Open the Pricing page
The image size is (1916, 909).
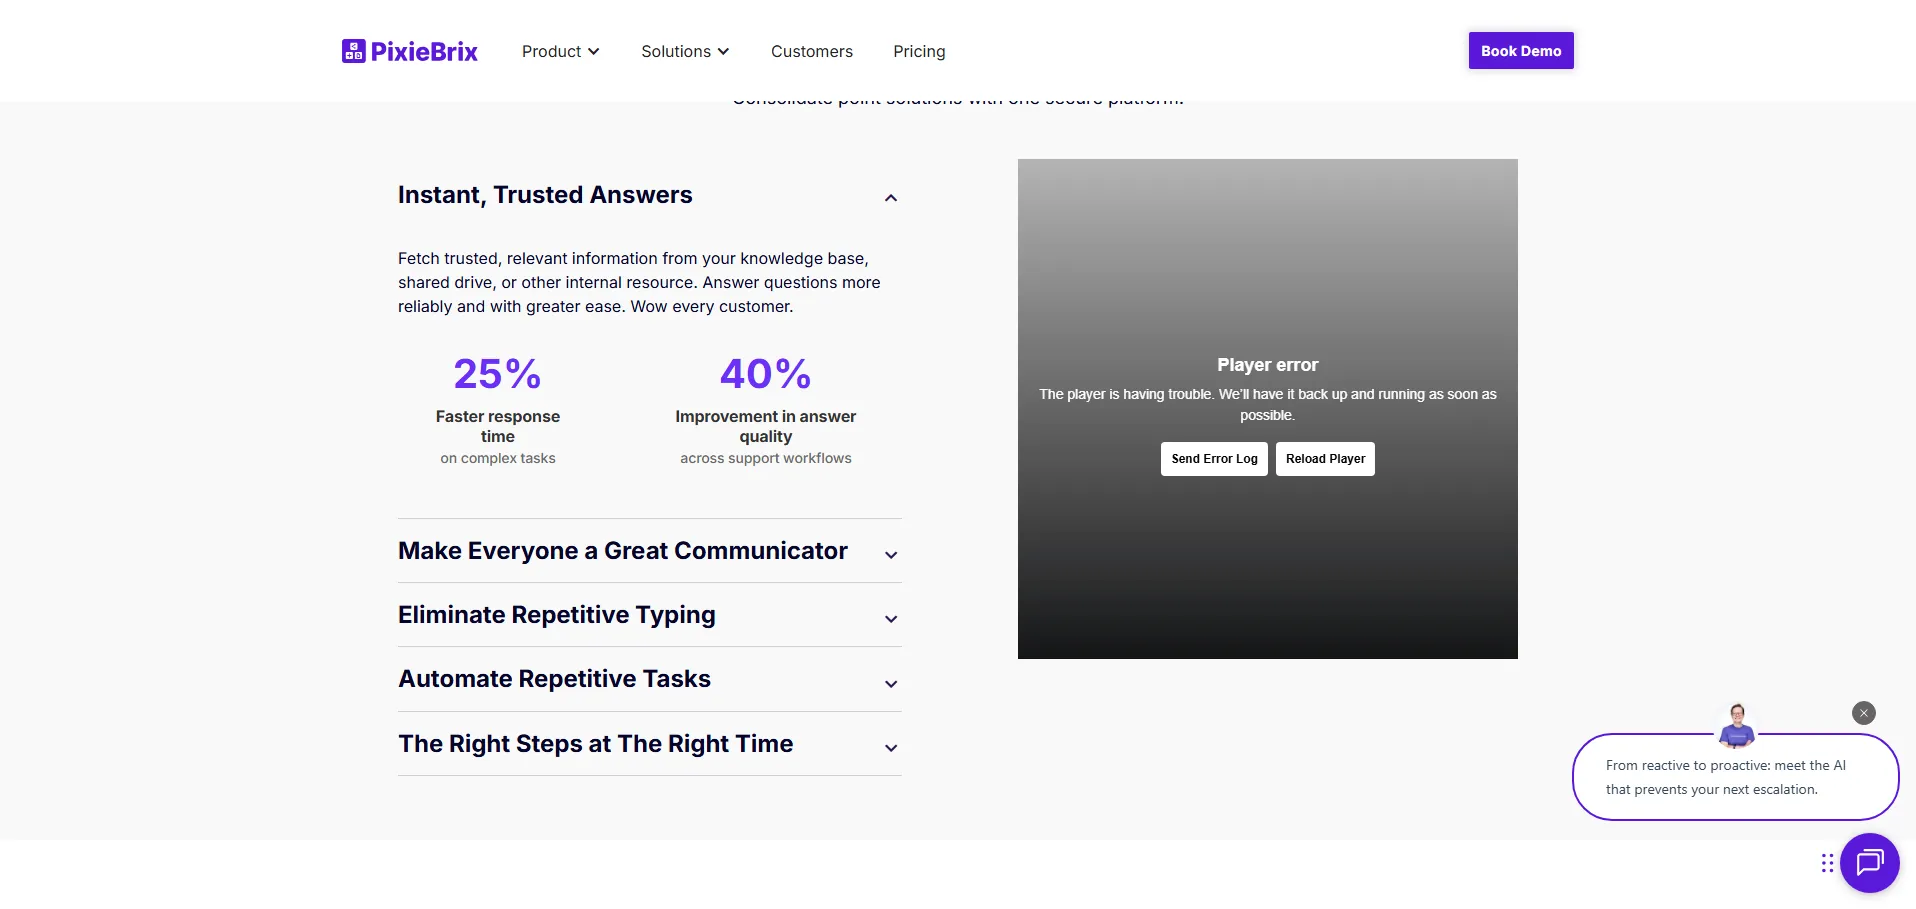click(919, 51)
